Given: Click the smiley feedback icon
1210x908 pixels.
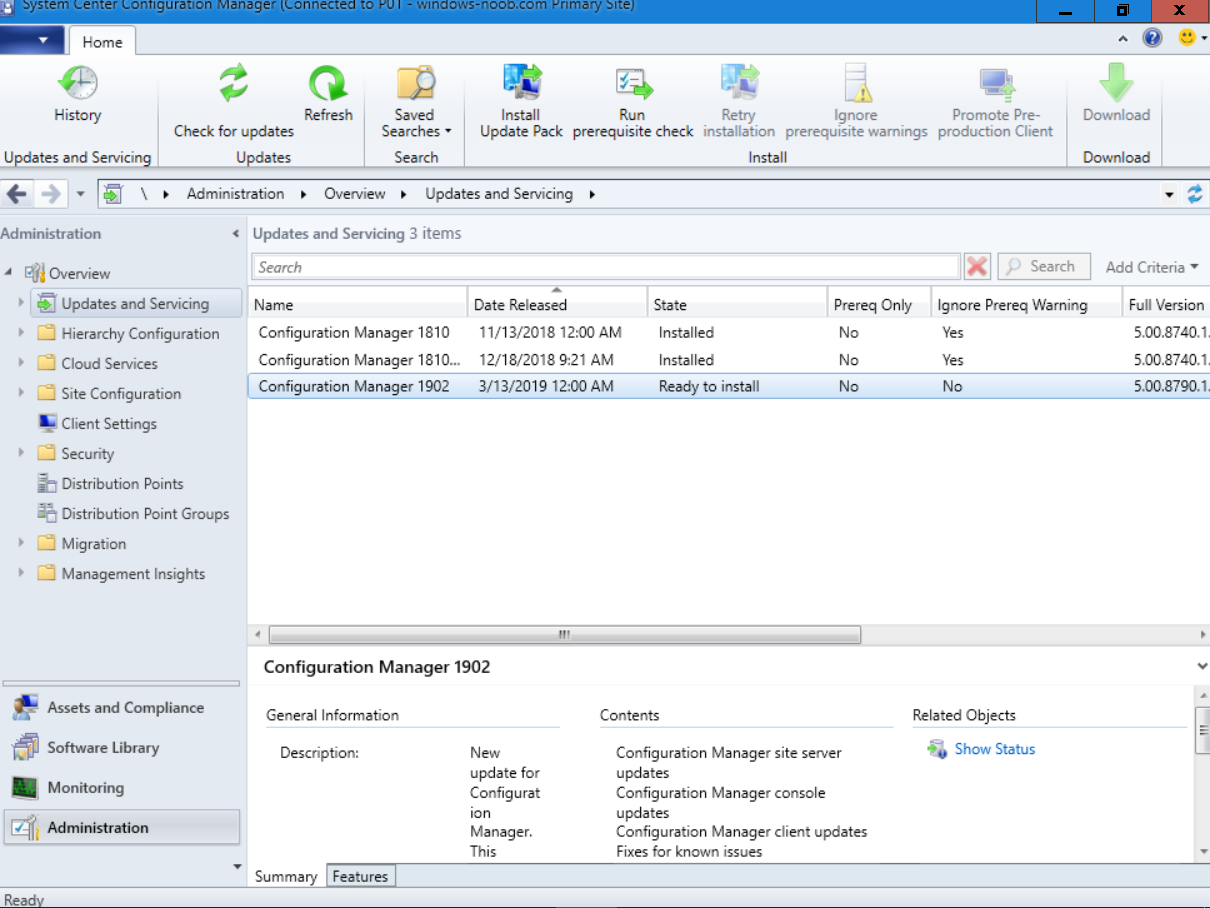Looking at the screenshot, I should (x=1186, y=38).
